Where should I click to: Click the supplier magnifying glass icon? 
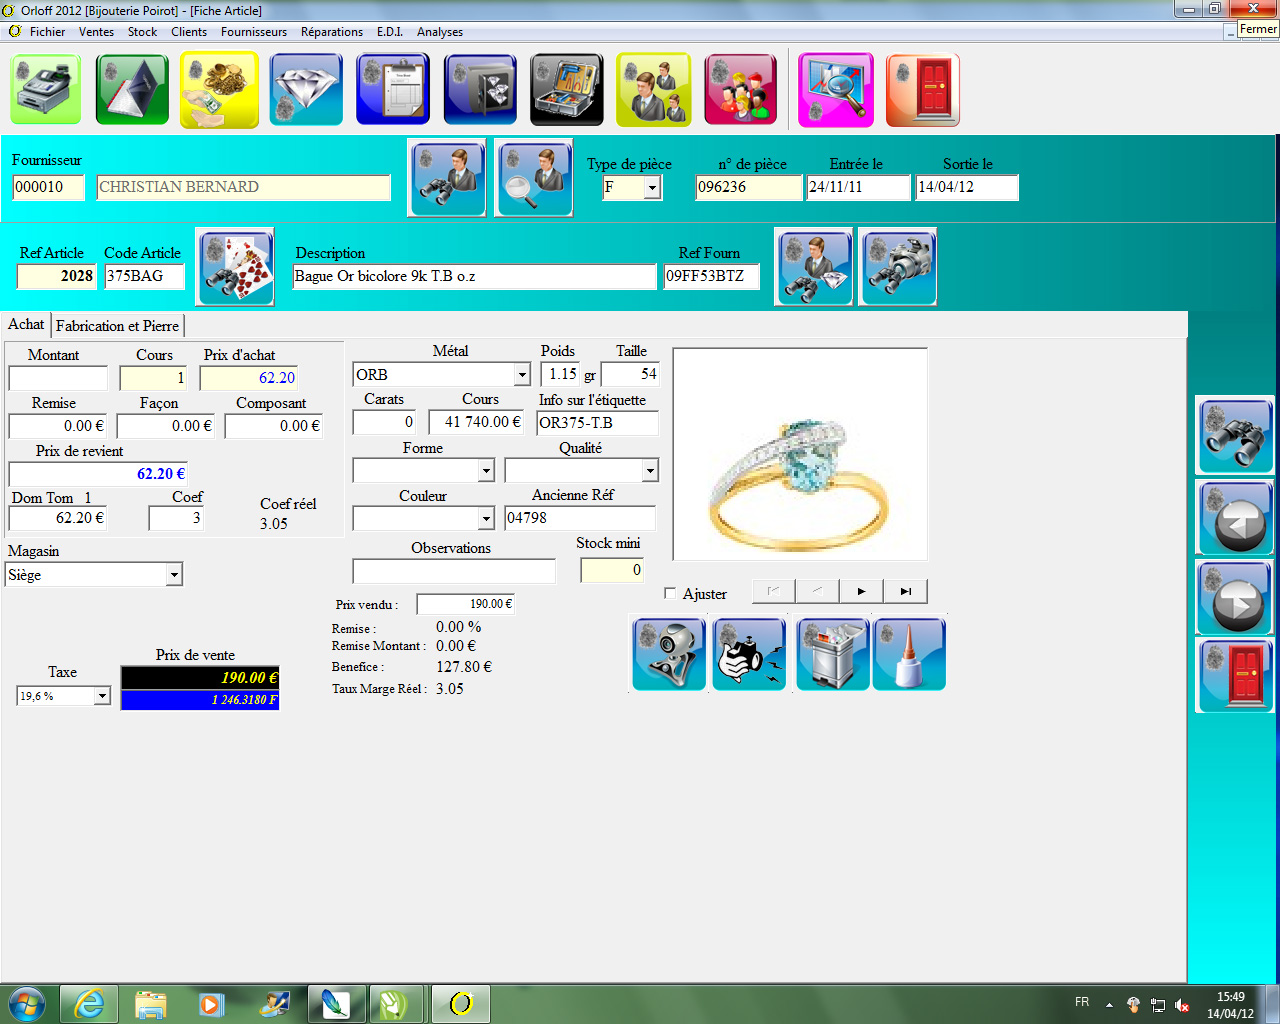[x=534, y=178]
